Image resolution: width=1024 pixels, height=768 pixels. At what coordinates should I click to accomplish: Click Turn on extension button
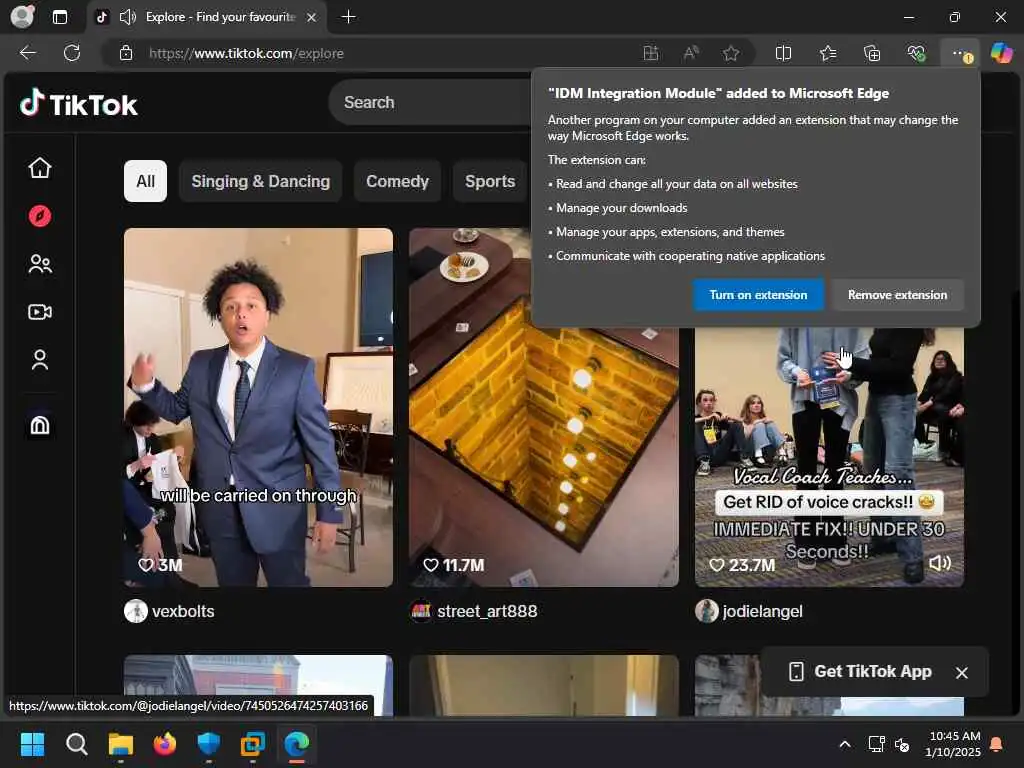point(758,295)
